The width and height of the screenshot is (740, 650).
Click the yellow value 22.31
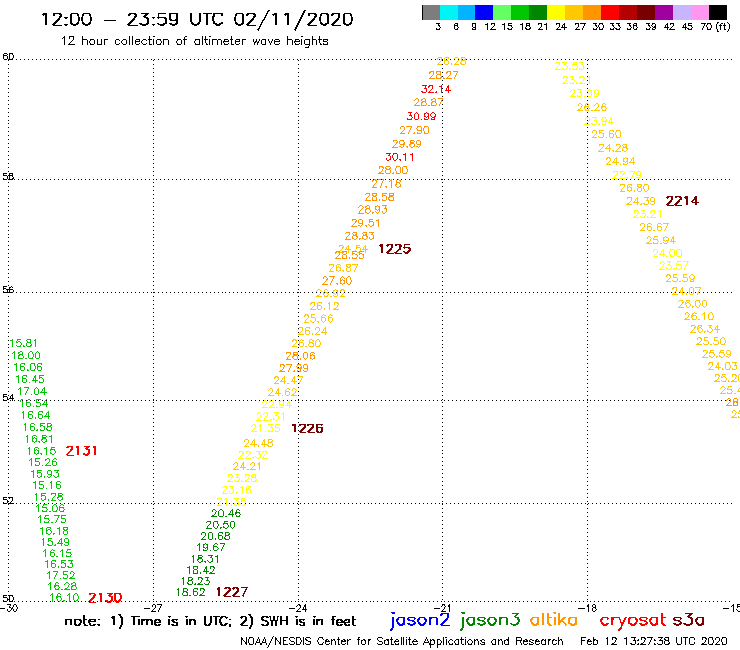tap(270, 417)
